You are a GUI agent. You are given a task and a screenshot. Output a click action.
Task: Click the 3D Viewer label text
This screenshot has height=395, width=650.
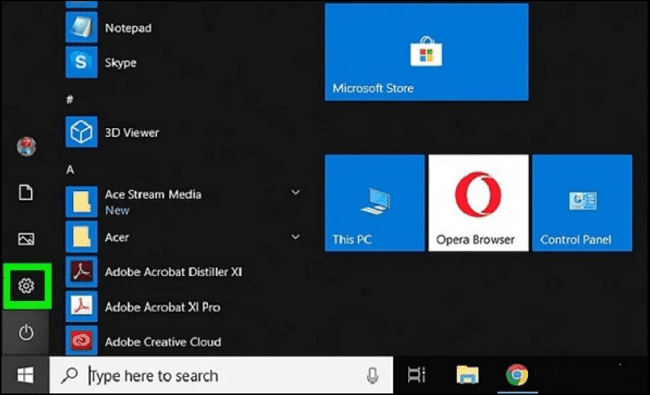[132, 133]
